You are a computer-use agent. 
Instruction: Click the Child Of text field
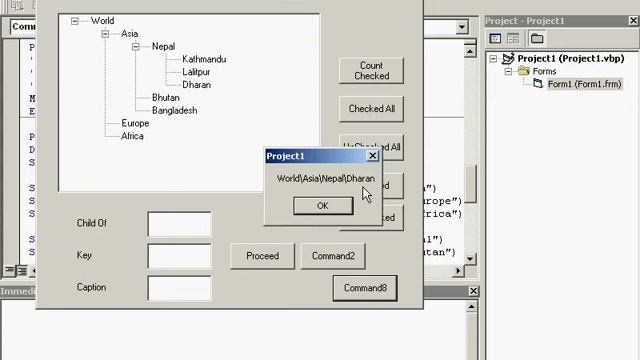pyautogui.click(x=180, y=224)
